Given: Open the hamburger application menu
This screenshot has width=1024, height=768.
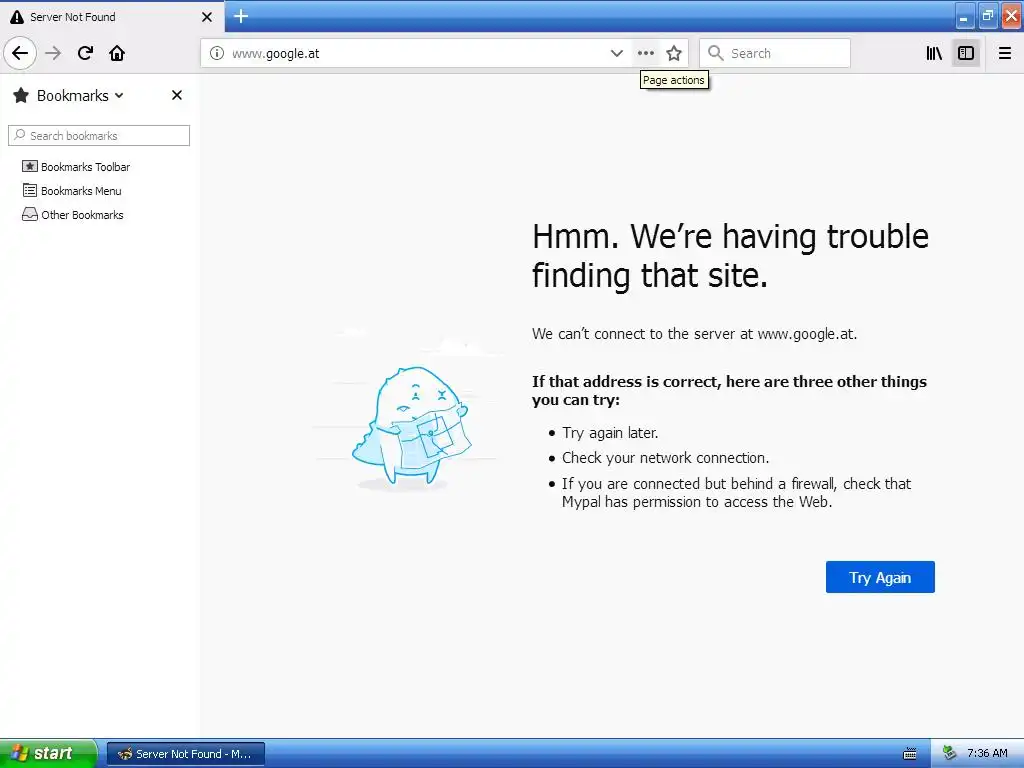Looking at the screenshot, I should (1005, 53).
